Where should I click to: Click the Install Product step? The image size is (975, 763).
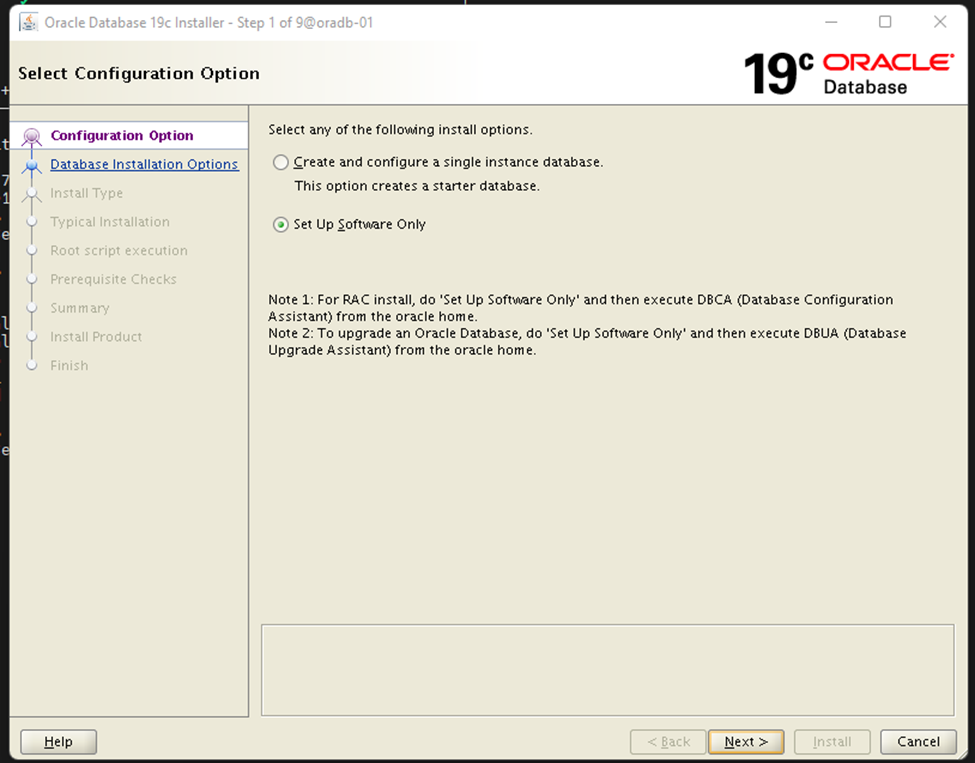coord(96,336)
